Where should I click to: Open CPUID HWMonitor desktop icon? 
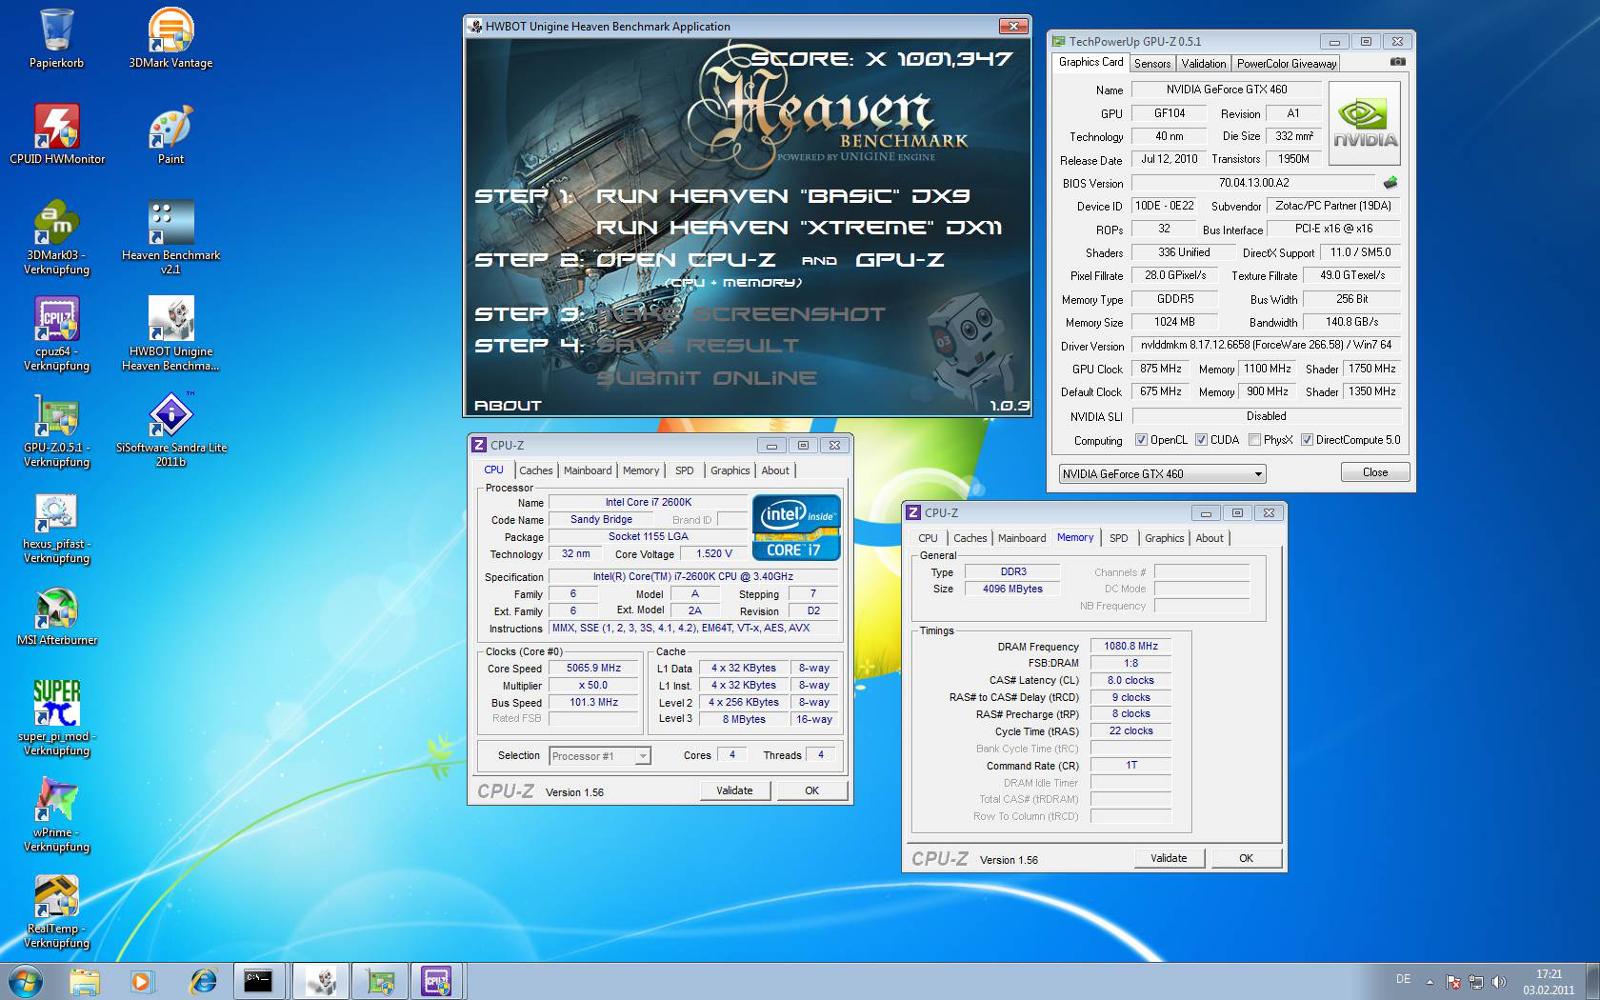coord(57,134)
